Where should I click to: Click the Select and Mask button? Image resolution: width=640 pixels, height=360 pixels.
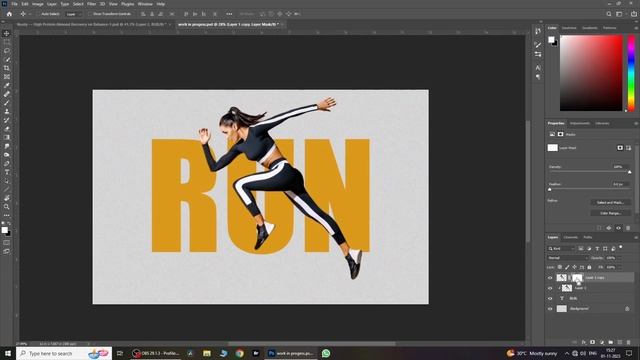point(610,202)
